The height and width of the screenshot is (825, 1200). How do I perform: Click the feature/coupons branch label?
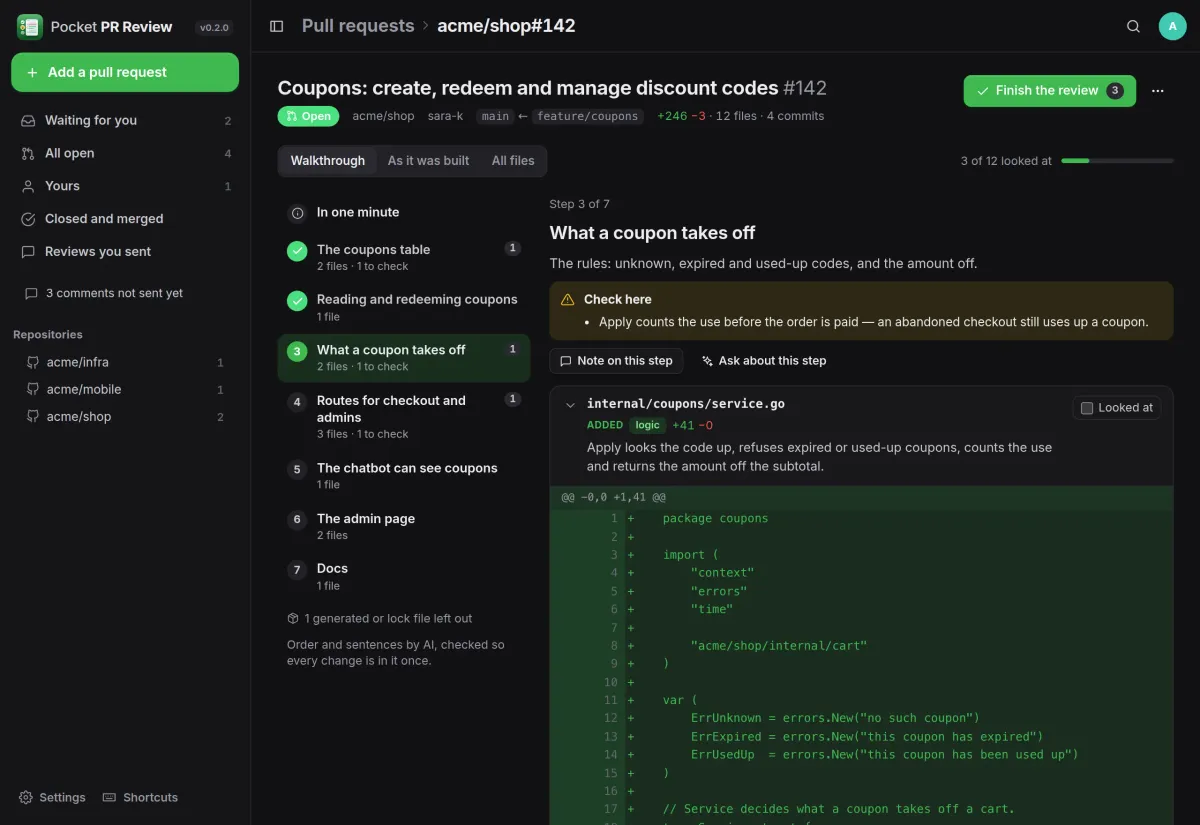pos(587,116)
